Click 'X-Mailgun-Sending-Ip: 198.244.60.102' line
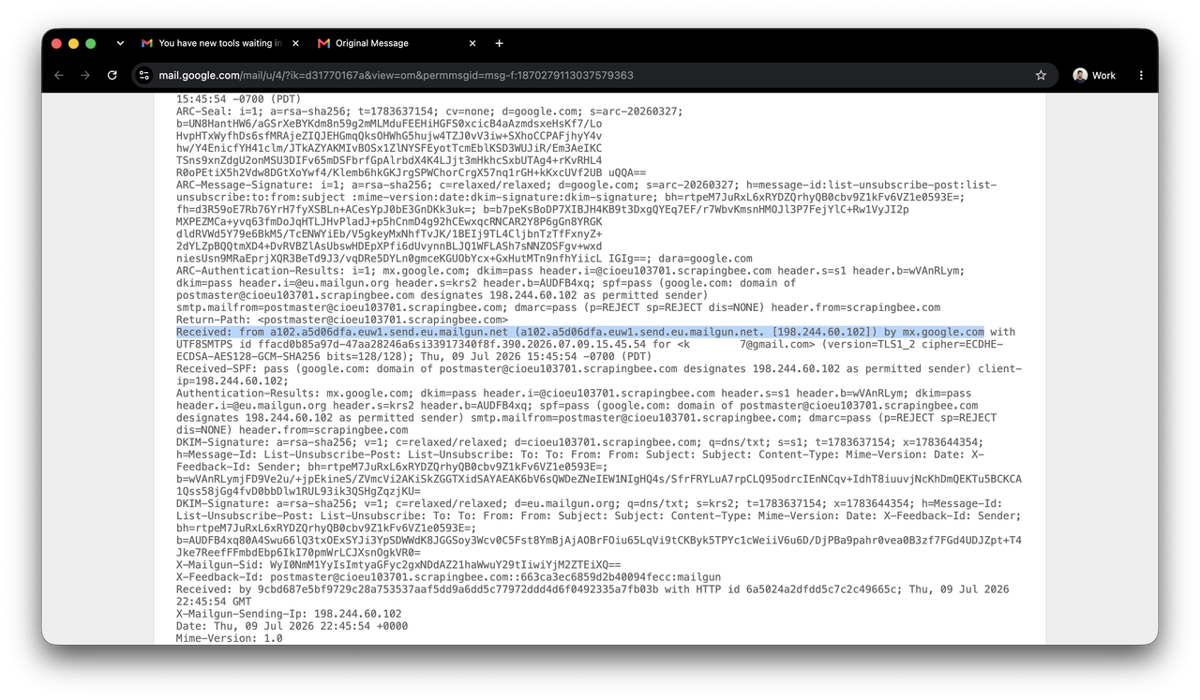Image resolution: width=1200 pixels, height=700 pixels. pyautogui.click(x=289, y=614)
